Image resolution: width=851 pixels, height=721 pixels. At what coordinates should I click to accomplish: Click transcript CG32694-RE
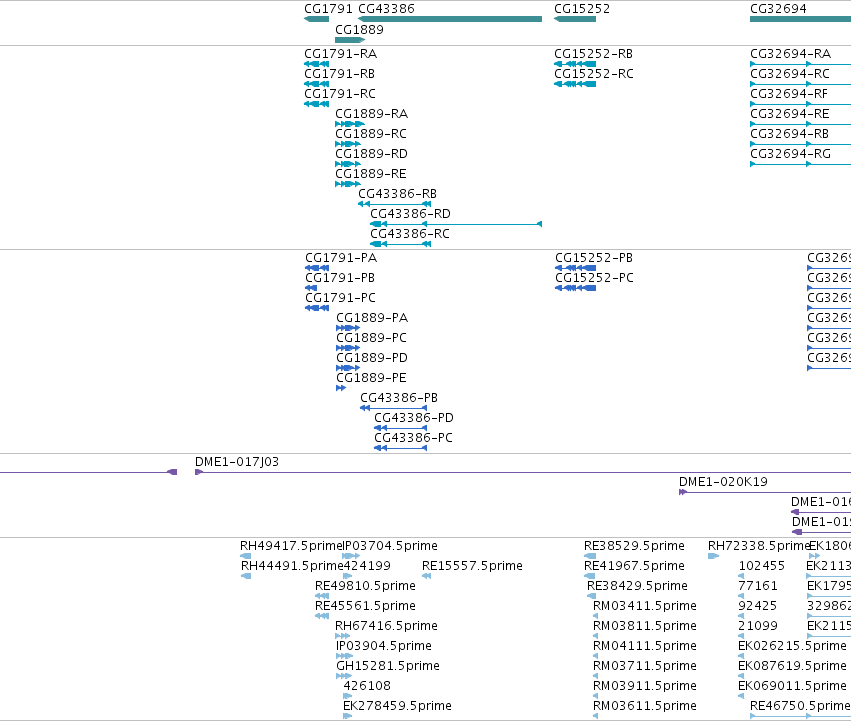click(790, 114)
